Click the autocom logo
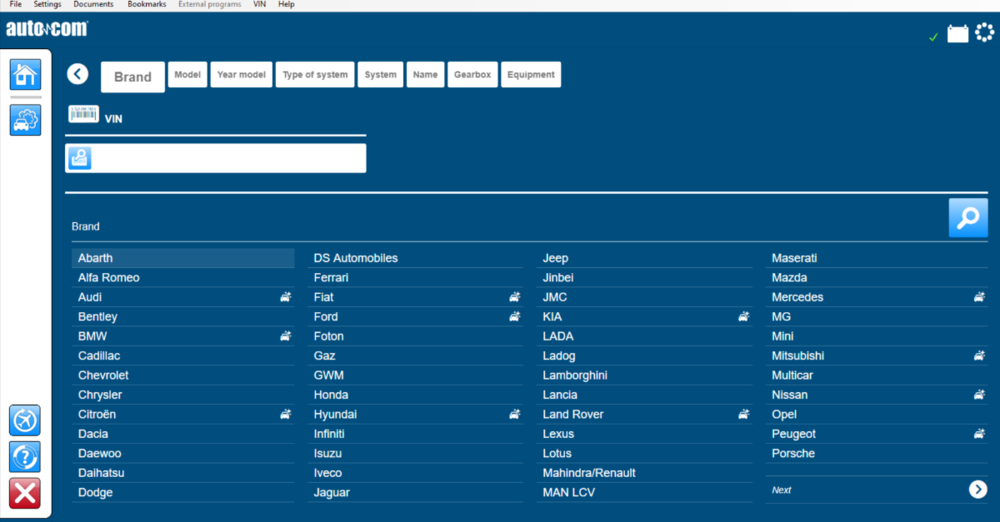Image resolution: width=1000 pixels, height=522 pixels. click(47, 29)
